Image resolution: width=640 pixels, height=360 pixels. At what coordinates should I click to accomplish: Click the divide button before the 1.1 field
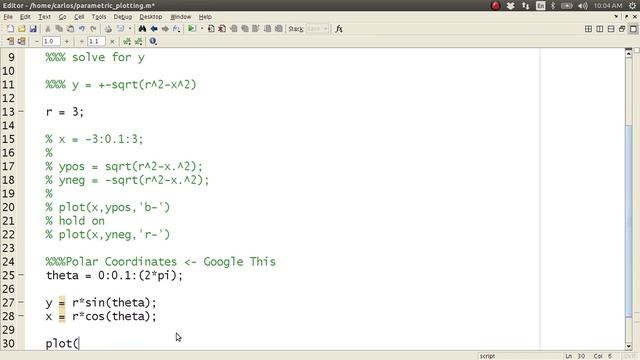coord(82,41)
